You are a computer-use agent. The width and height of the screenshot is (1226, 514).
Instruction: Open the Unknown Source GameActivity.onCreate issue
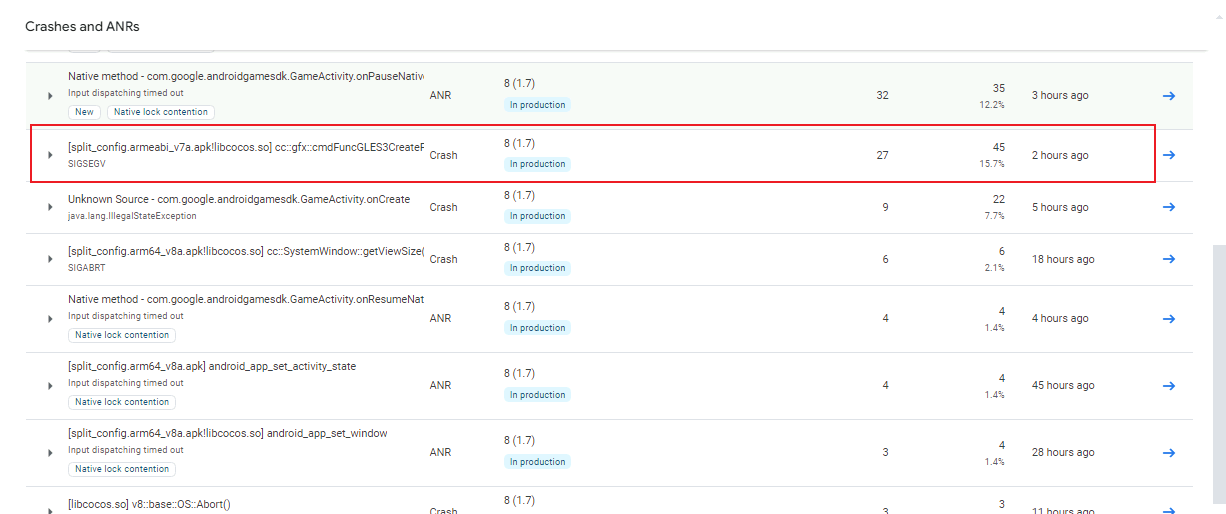(239, 199)
